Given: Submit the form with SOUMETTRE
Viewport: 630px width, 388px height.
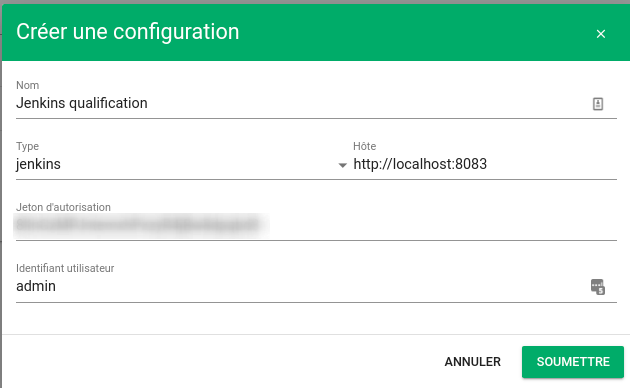Looking at the screenshot, I should pyautogui.click(x=573, y=362).
